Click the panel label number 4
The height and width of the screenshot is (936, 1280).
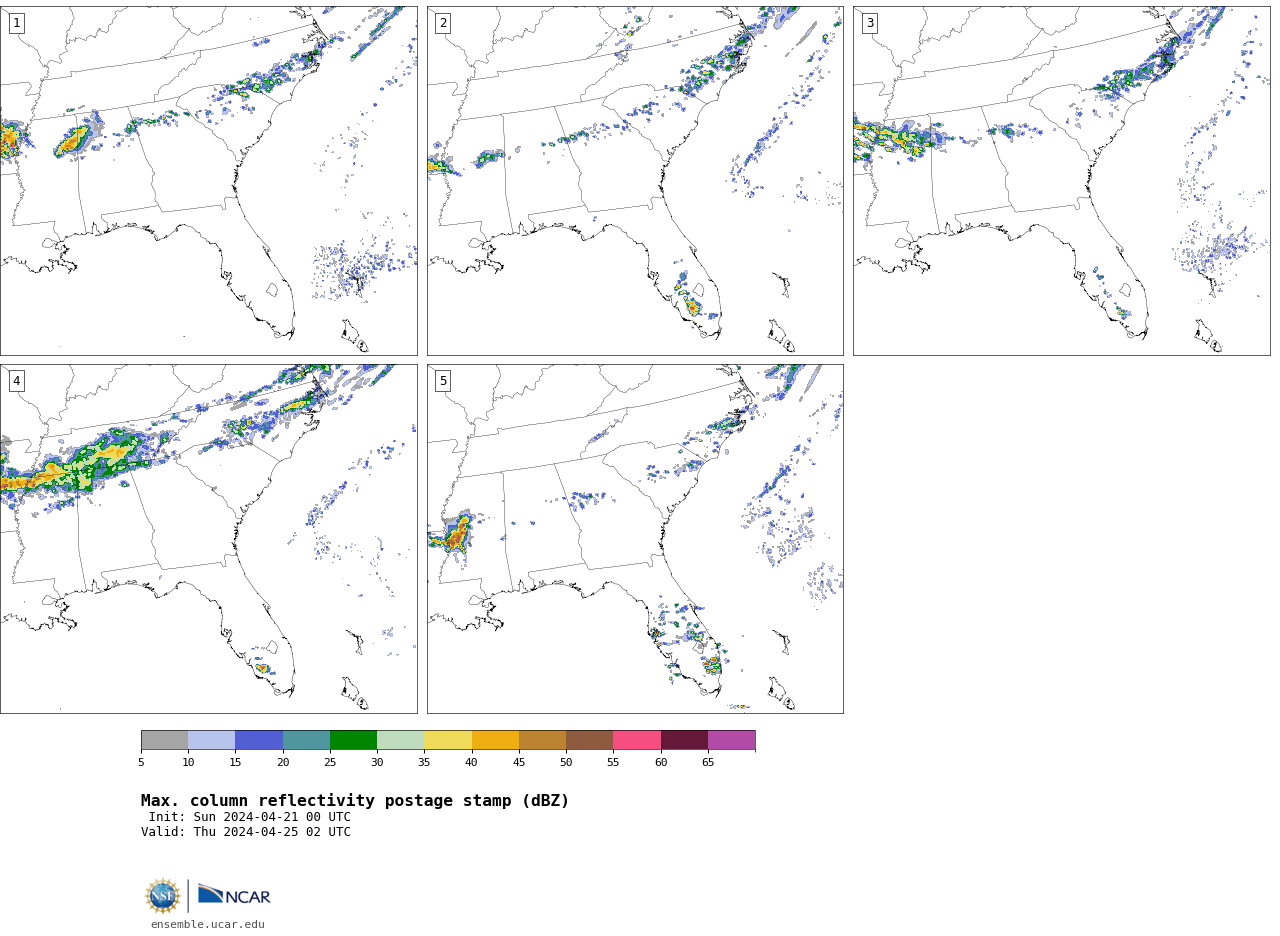pos(16,381)
